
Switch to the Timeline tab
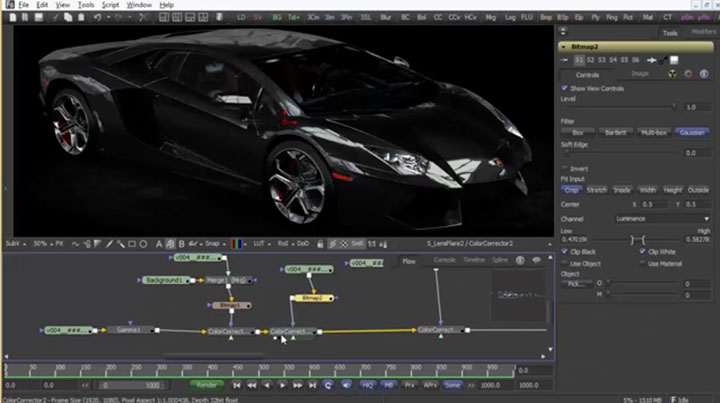[x=473, y=260]
